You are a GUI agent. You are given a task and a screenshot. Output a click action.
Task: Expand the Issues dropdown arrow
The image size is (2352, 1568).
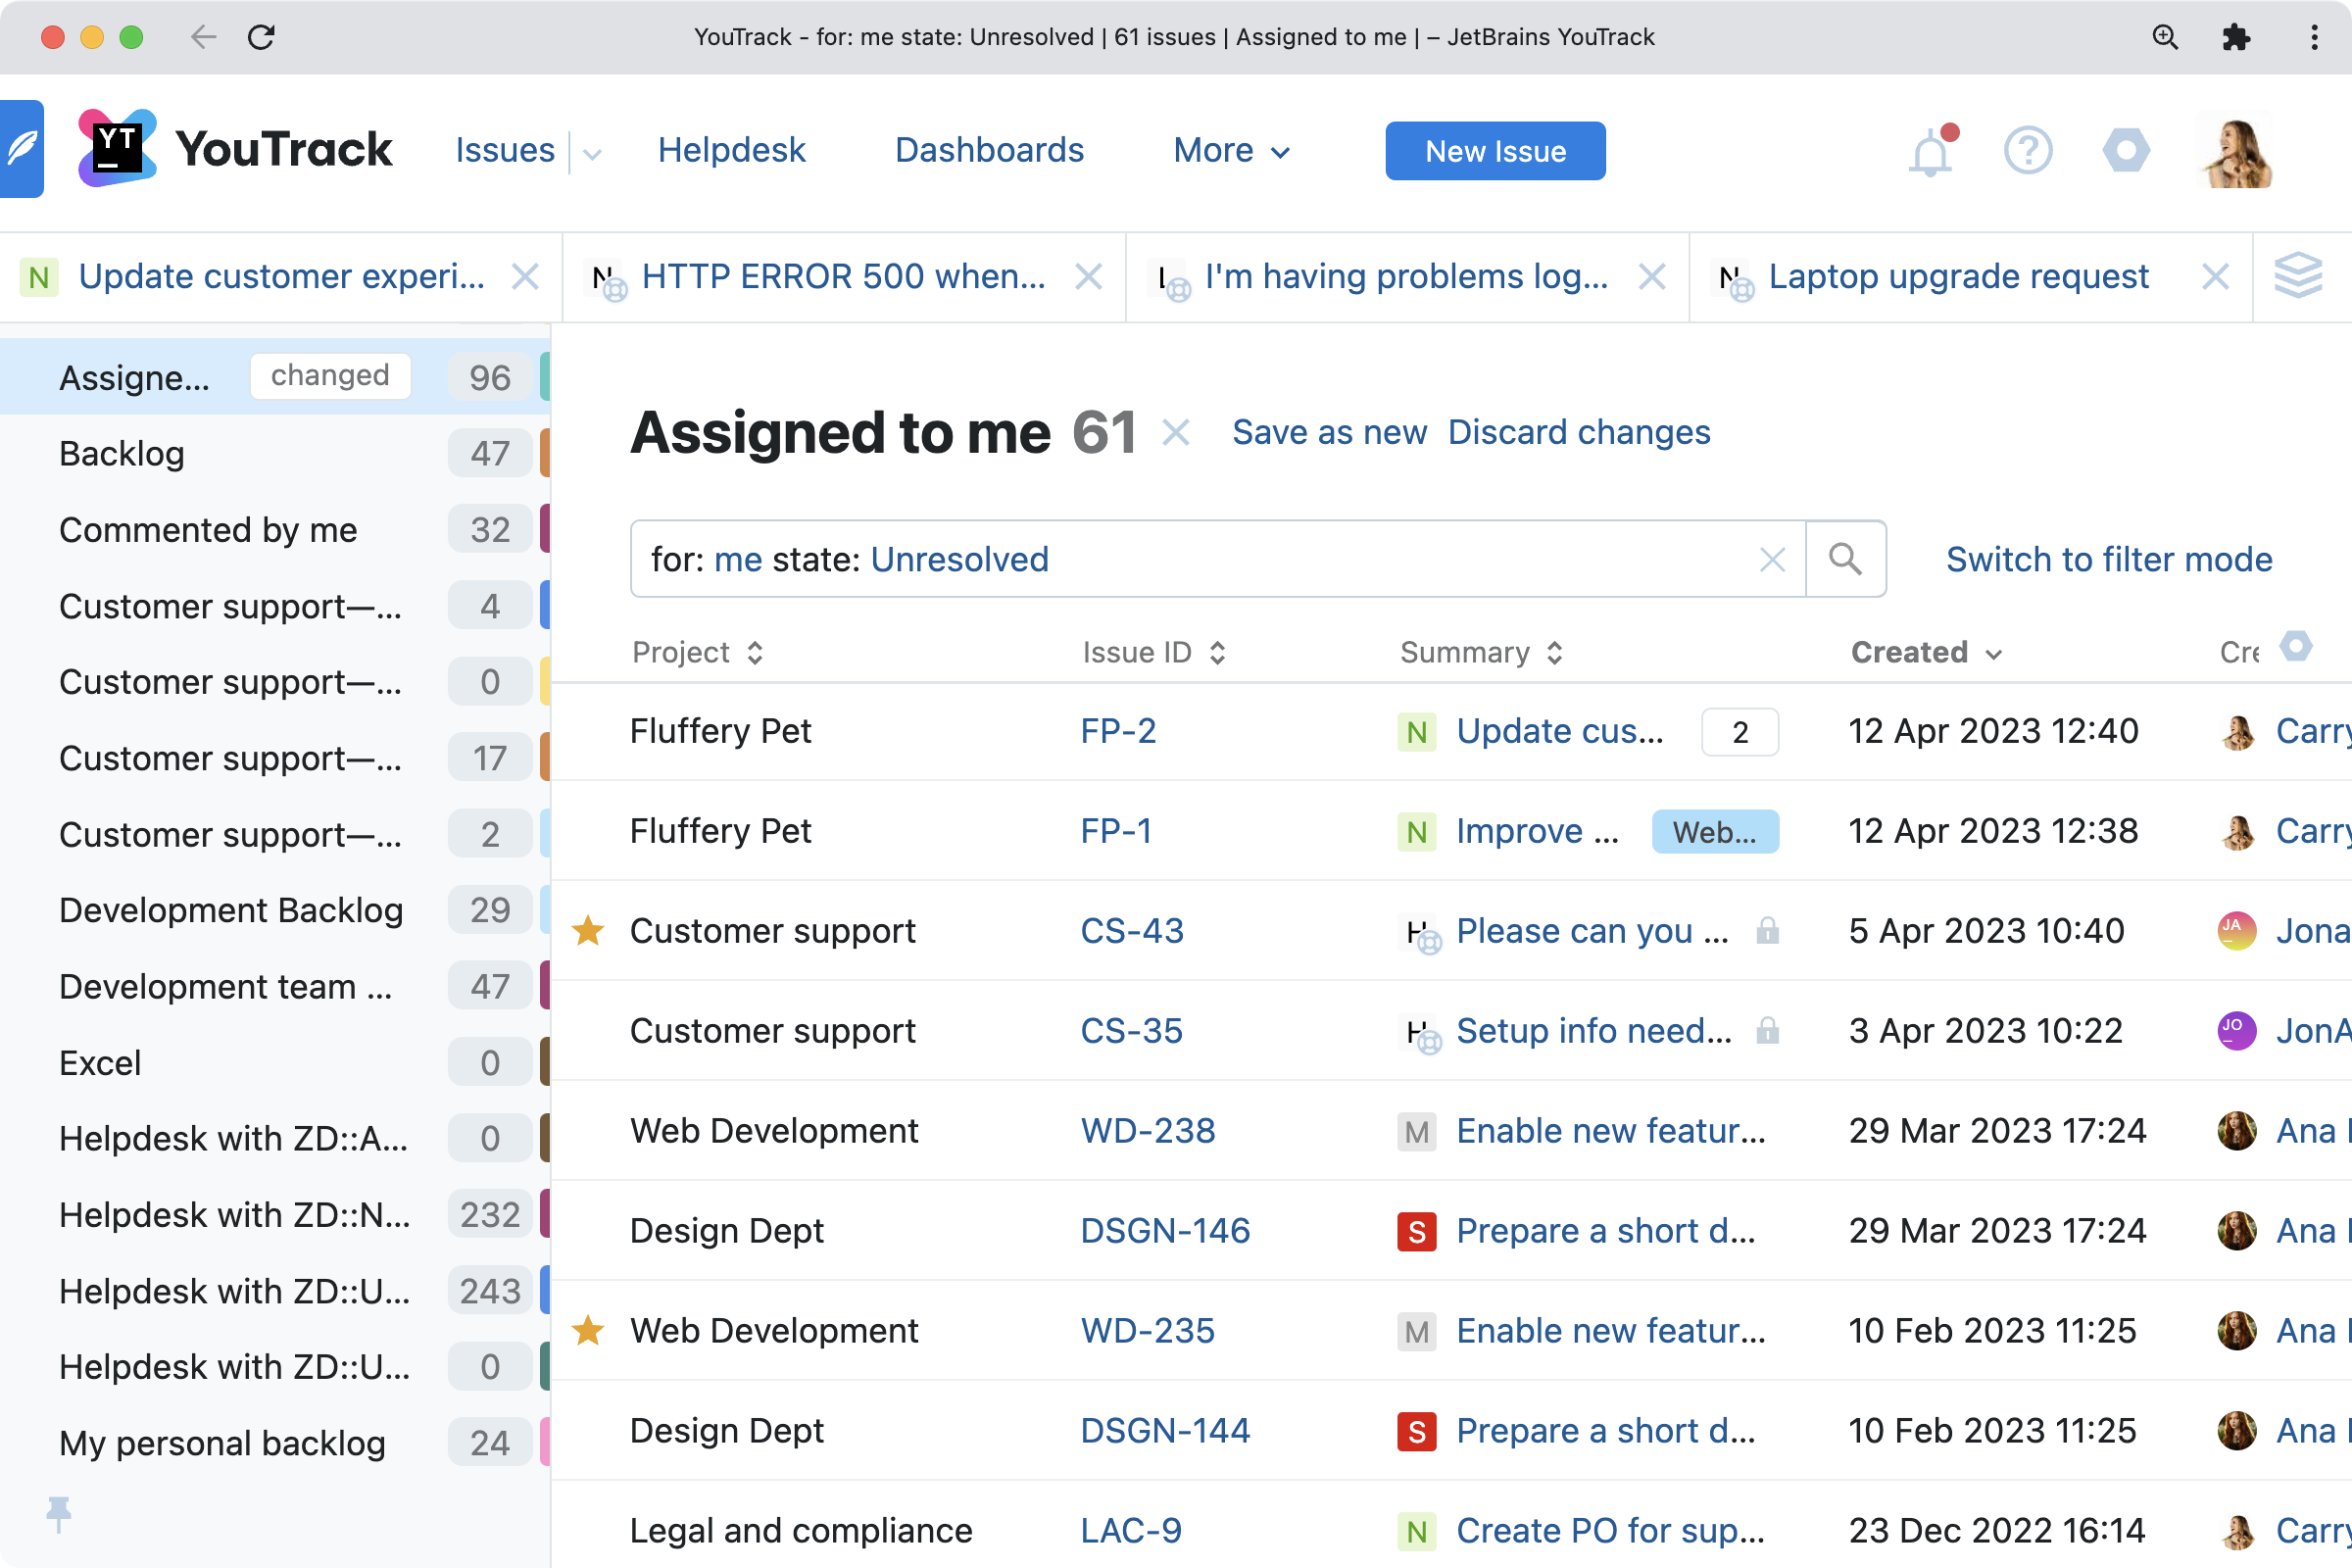(x=592, y=153)
